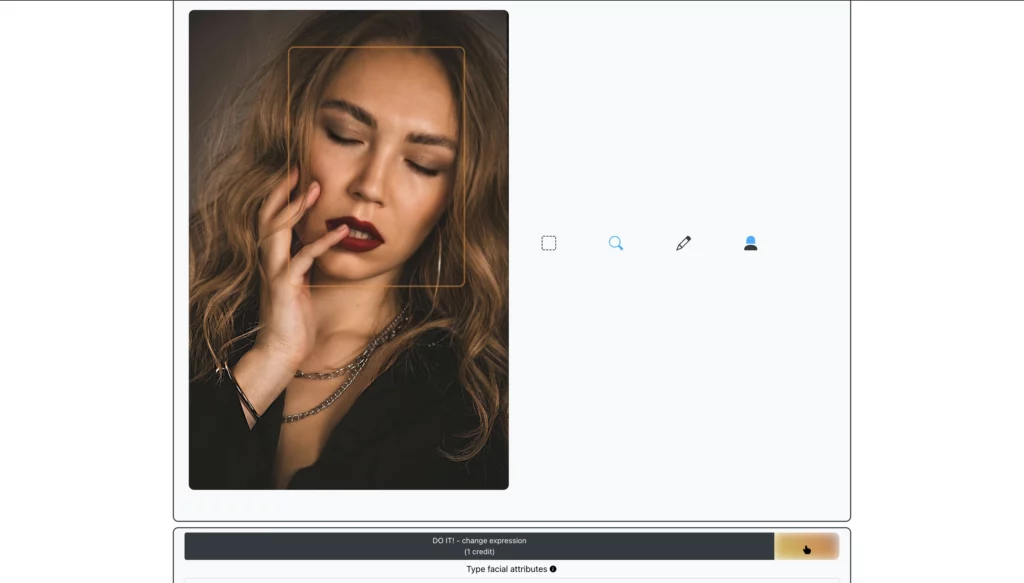The image size is (1024, 583).
Task: Click the hand pointer icon on orange button
Action: coord(806,548)
